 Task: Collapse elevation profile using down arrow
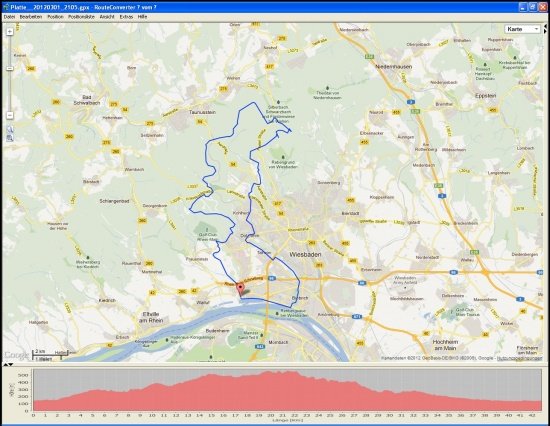(x=11, y=365)
